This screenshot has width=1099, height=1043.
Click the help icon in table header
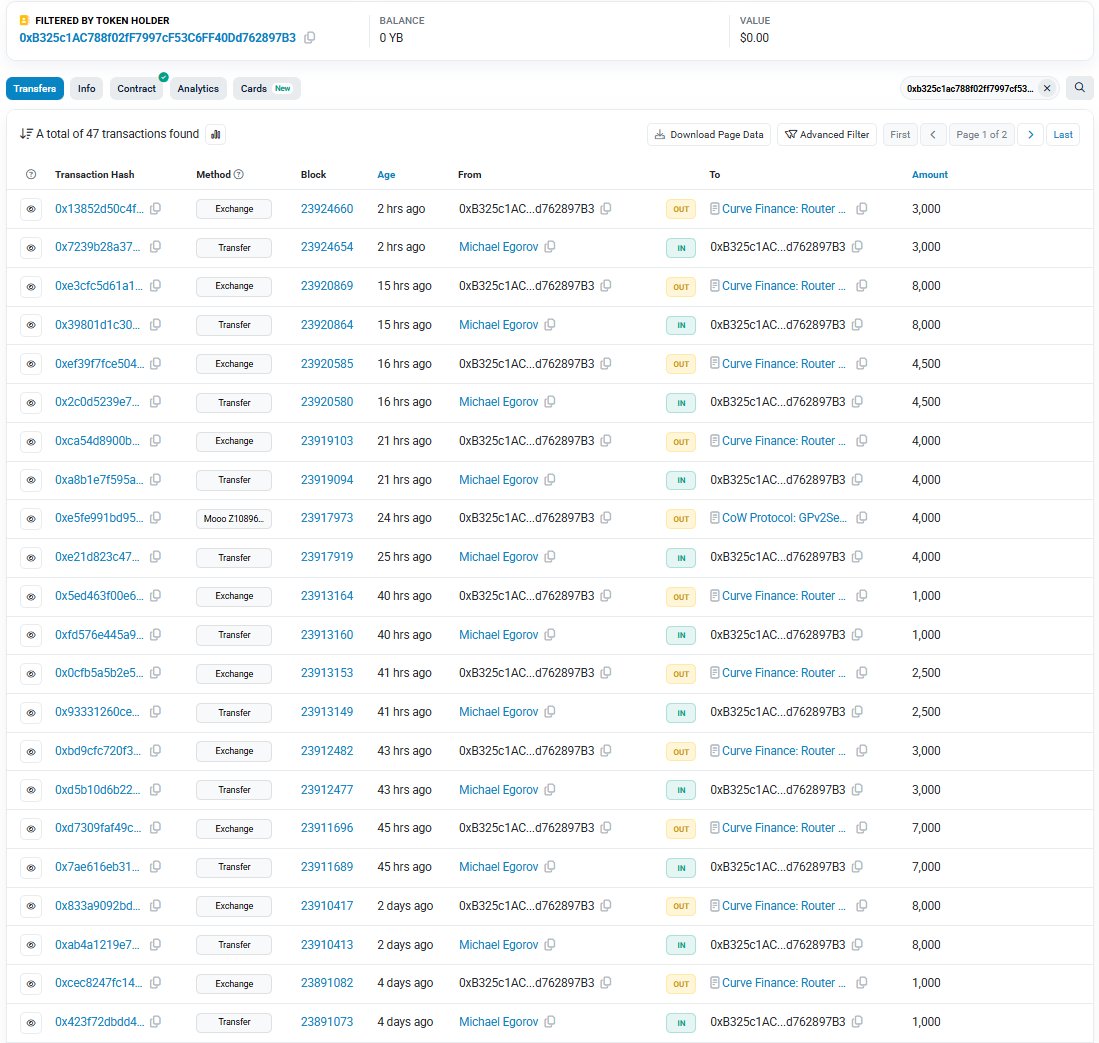[x=31, y=175]
